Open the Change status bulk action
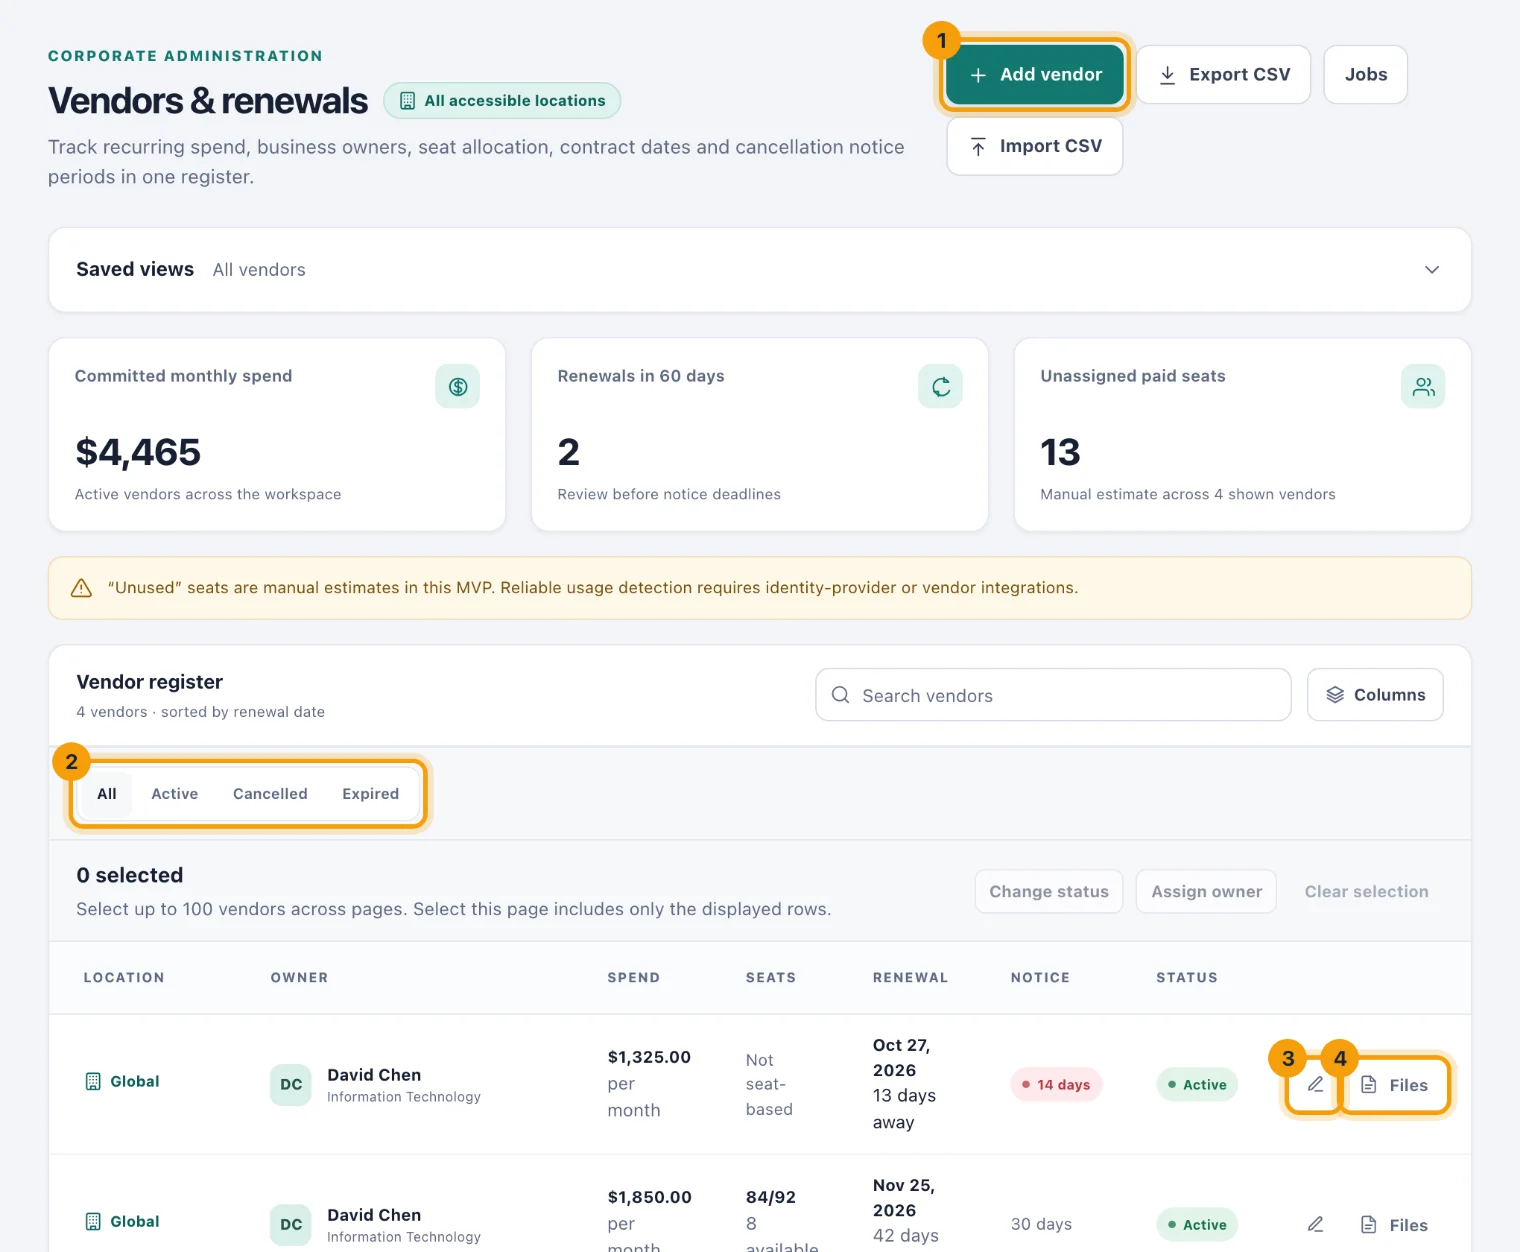1520x1252 pixels. pyautogui.click(x=1049, y=892)
